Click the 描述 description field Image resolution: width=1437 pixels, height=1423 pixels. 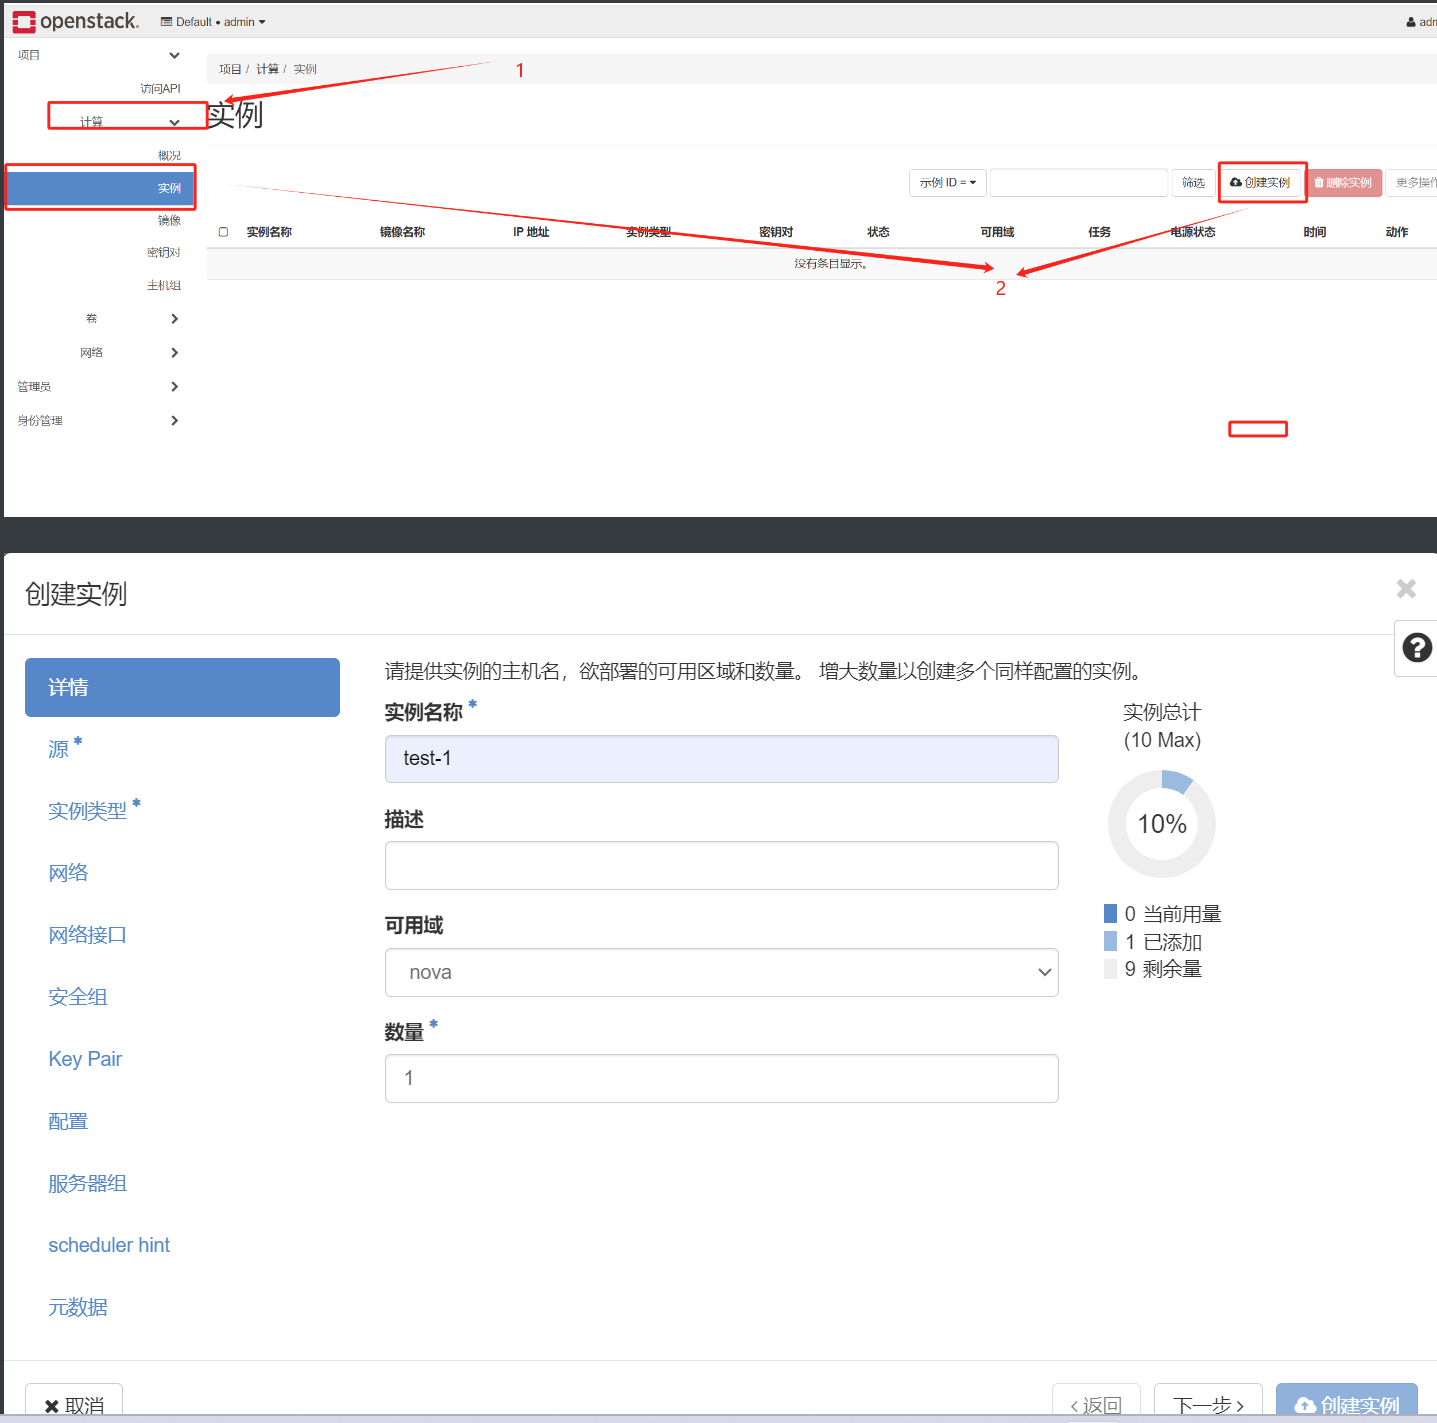721,865
